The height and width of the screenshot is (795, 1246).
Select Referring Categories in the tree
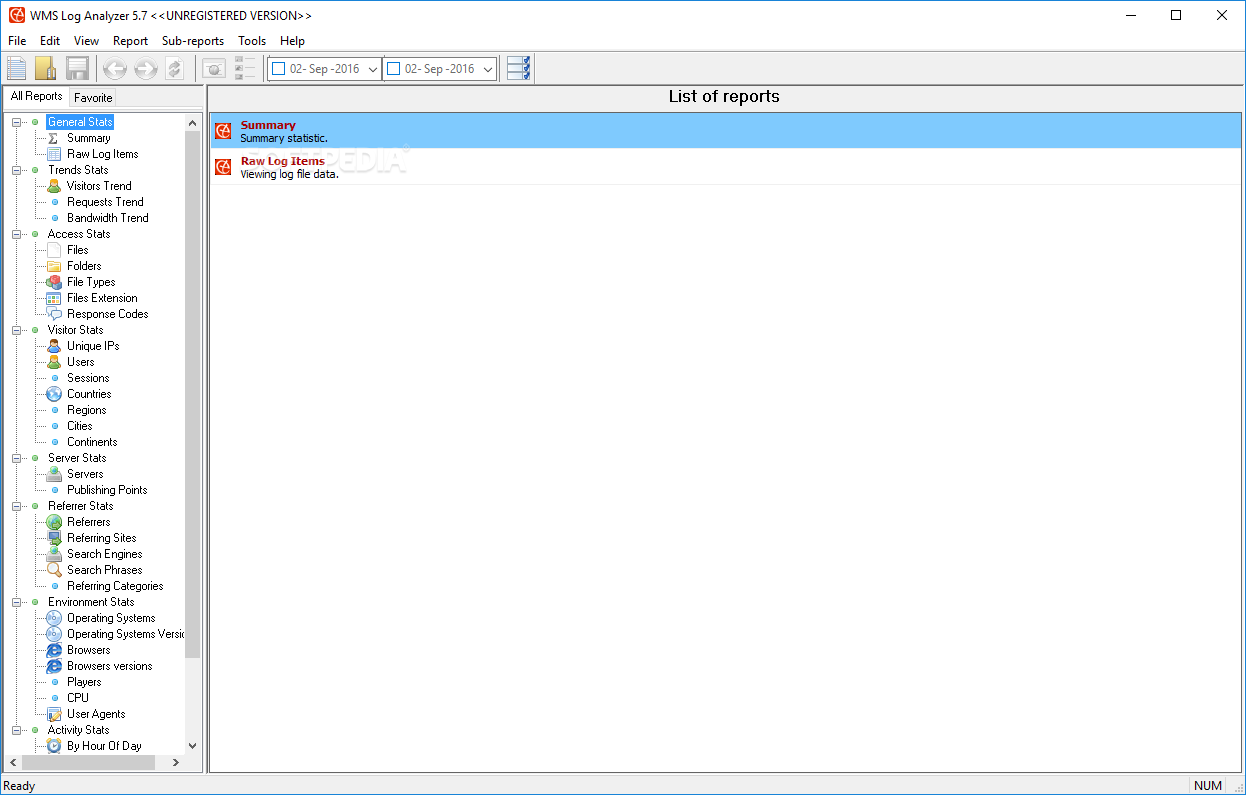[115, 586]
